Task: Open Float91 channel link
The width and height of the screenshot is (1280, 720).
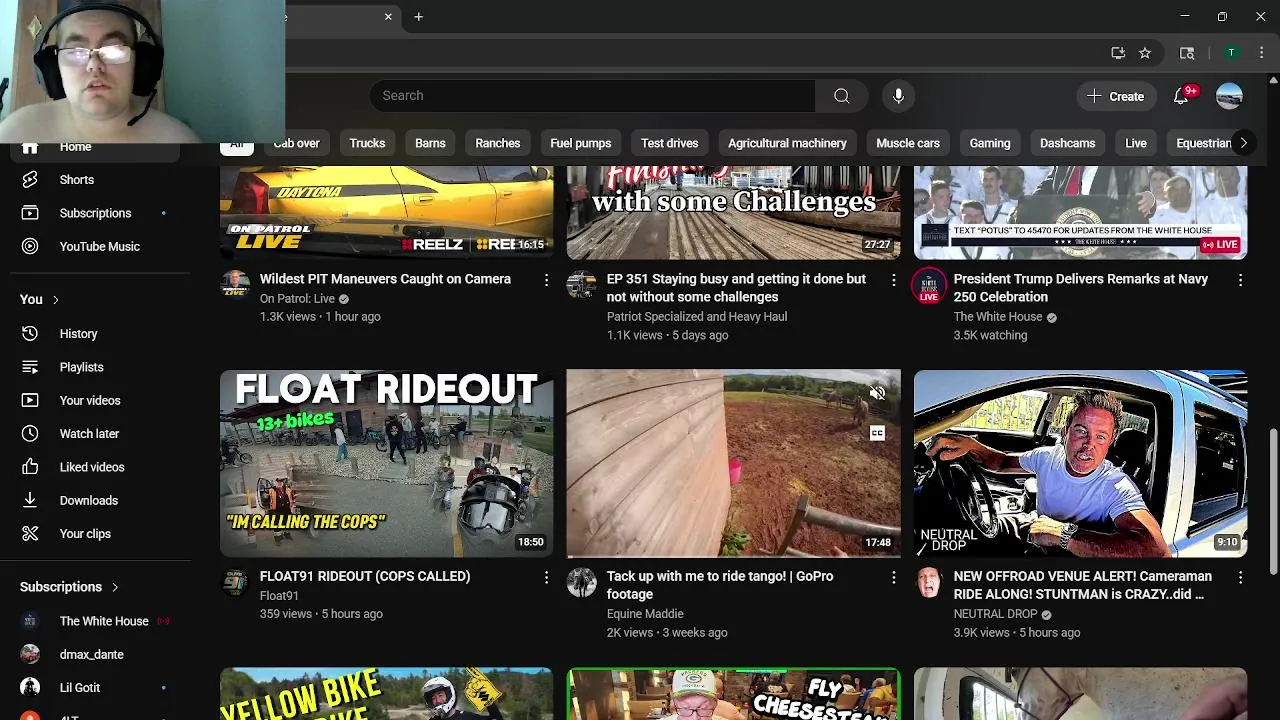Action: click(x=279, y=595)
